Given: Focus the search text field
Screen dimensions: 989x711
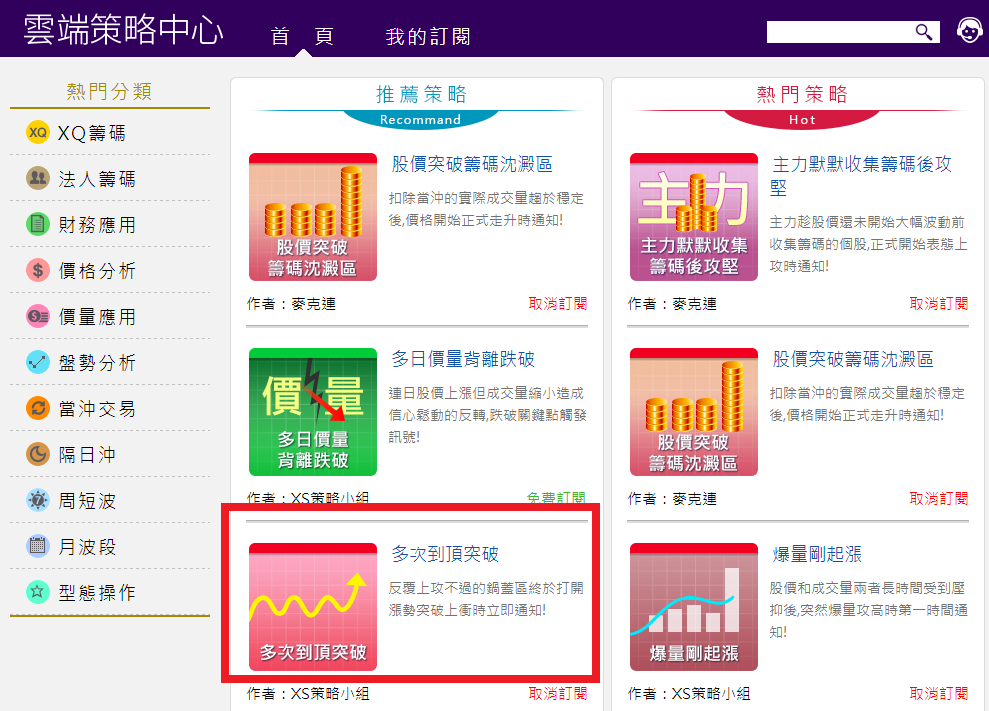Looking at the screenshot, I should 838,32.
